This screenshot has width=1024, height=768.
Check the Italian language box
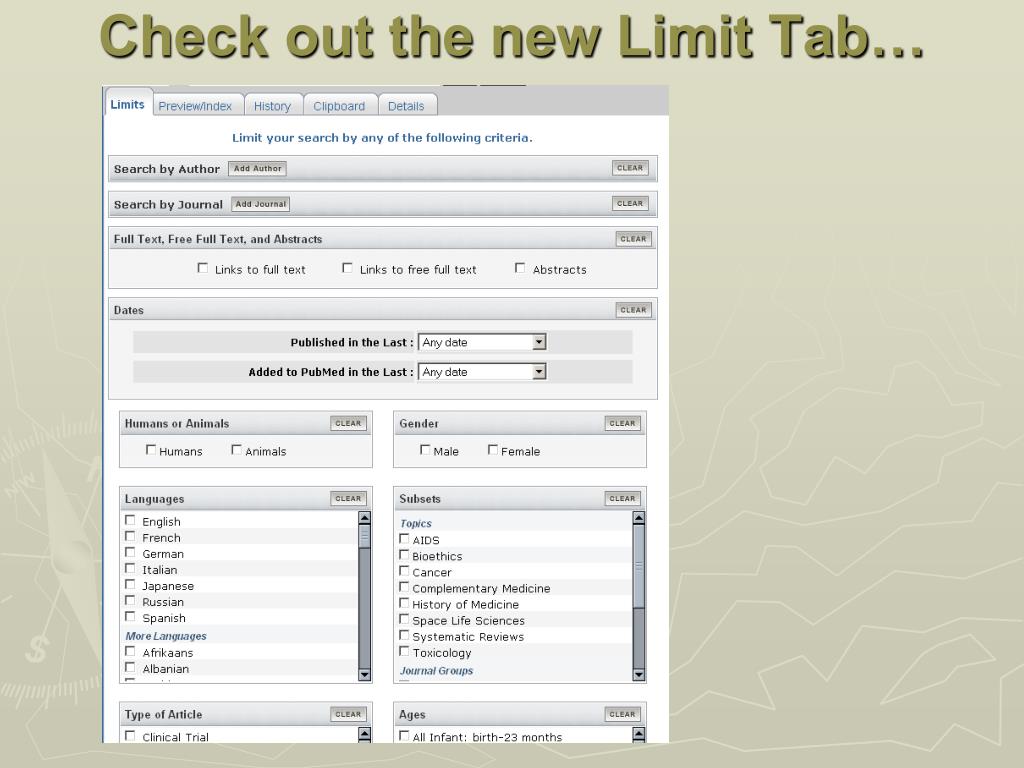(x=130, y=568)
